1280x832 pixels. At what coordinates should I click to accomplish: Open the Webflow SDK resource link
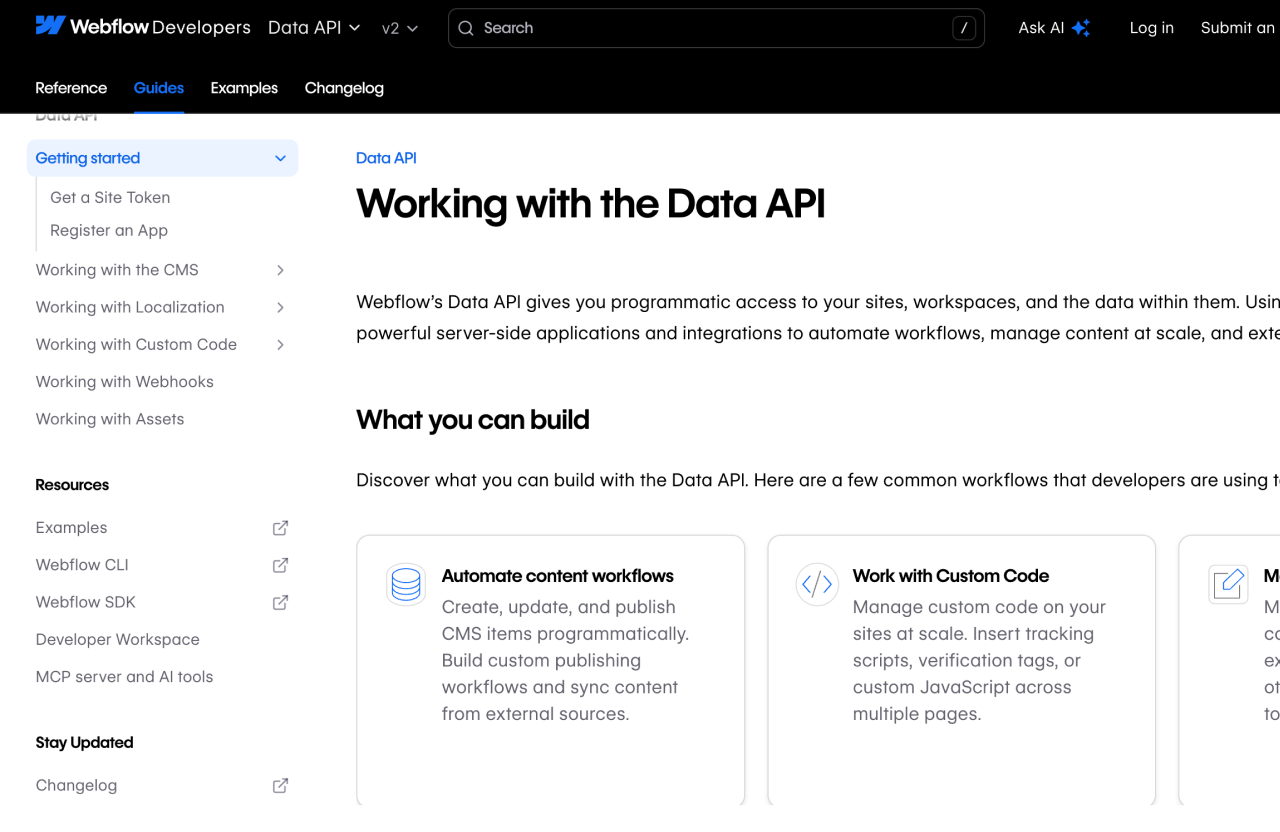85,602
